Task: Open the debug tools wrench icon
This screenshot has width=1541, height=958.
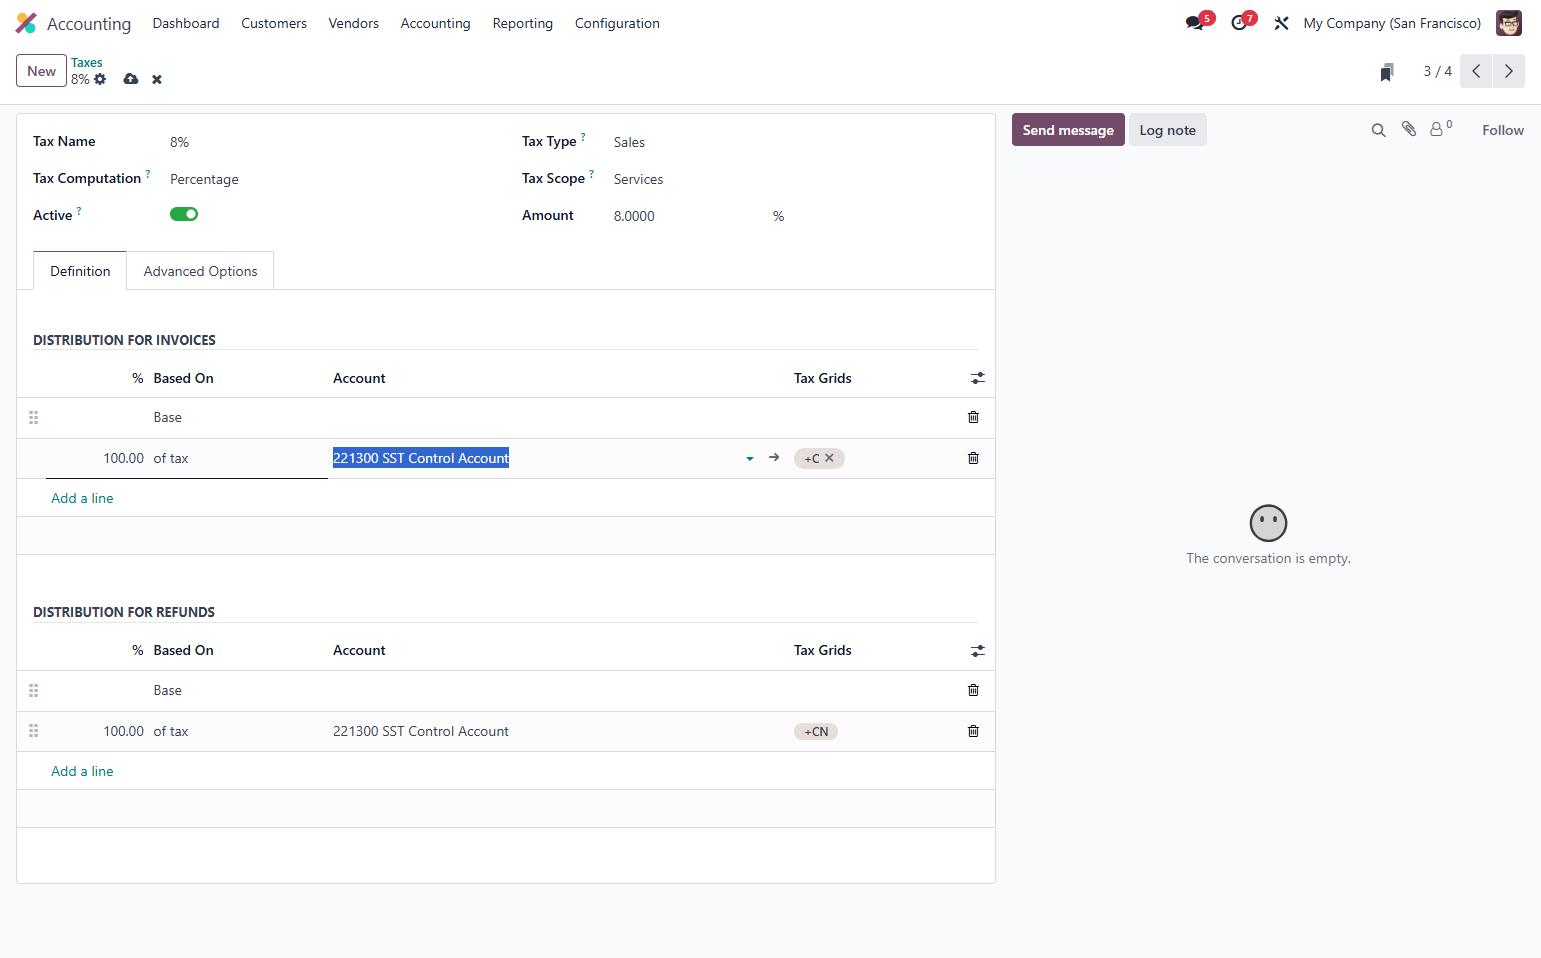Action: [x=1281, y=23]
